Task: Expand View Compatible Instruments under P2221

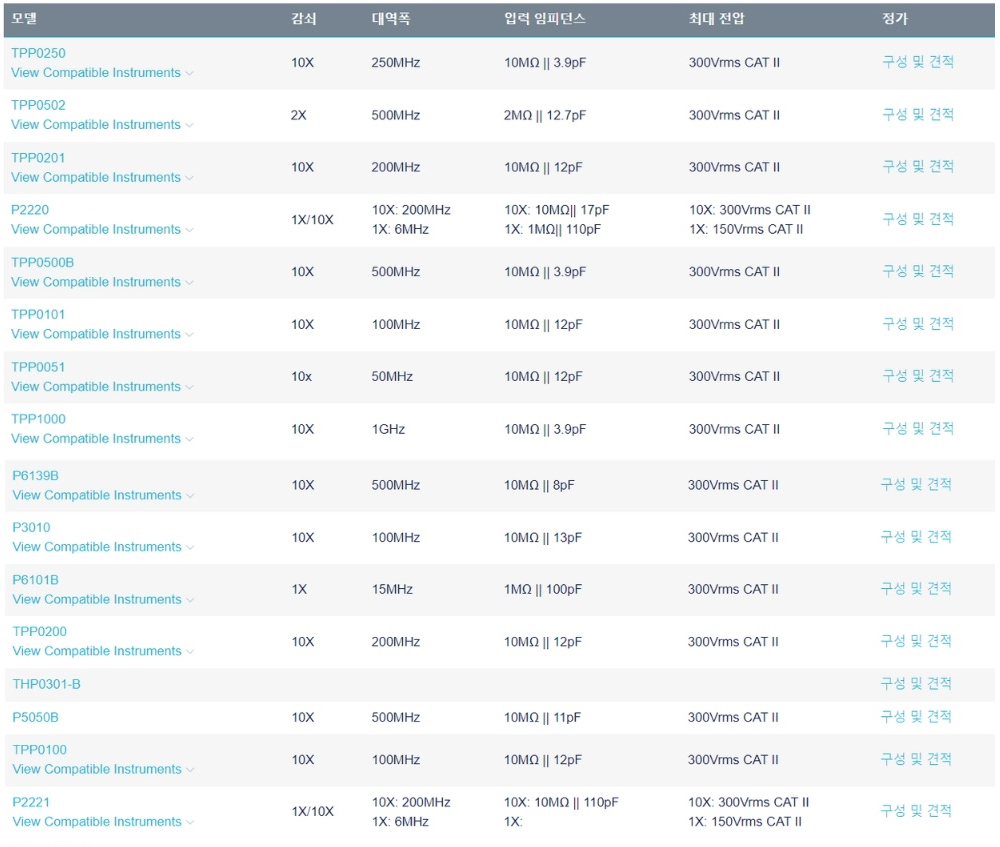Action: [103, 822]
